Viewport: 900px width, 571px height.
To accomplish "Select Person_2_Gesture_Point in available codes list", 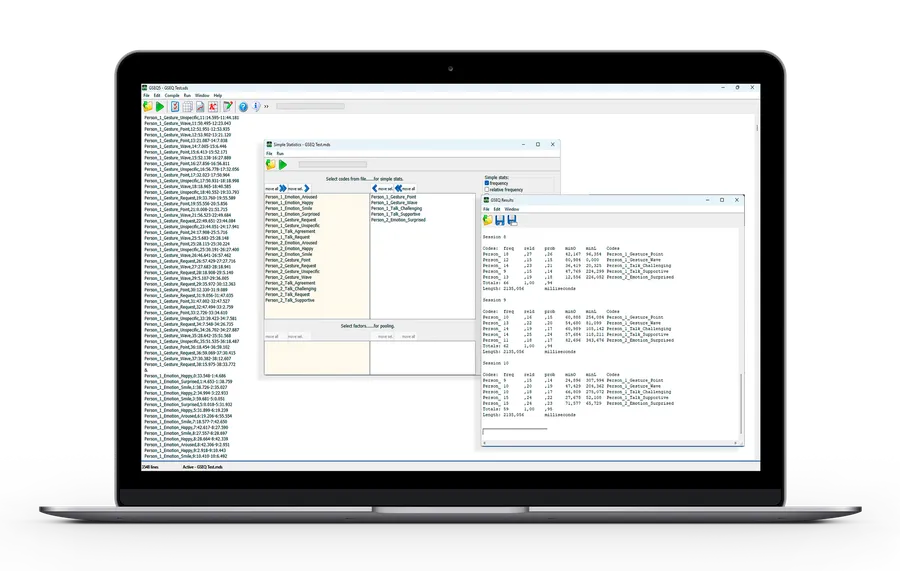I will [x=288, y=260].
